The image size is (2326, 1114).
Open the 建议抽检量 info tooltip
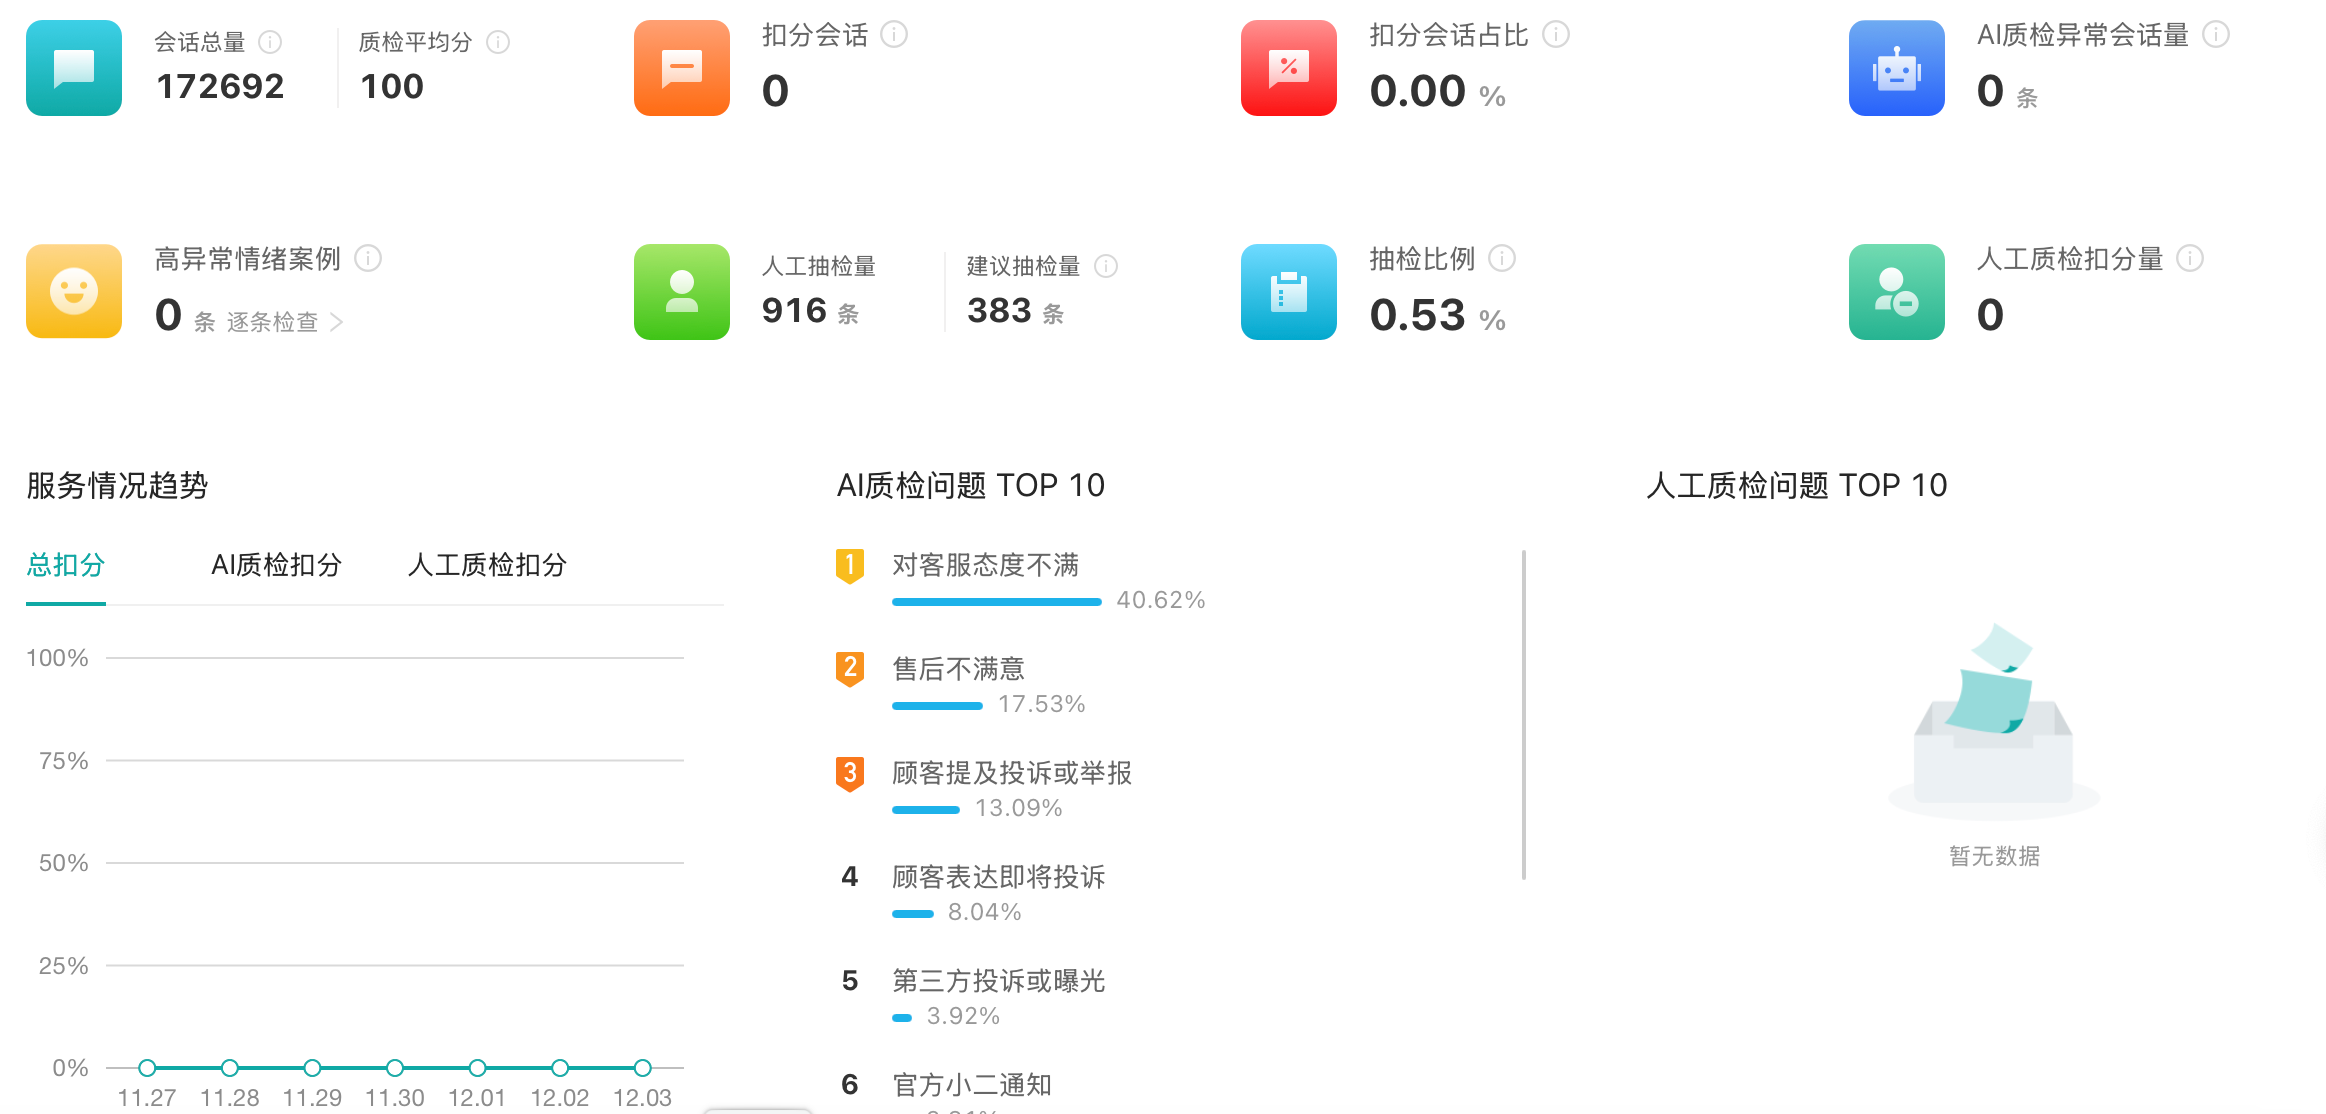(x=1104, y=266)
